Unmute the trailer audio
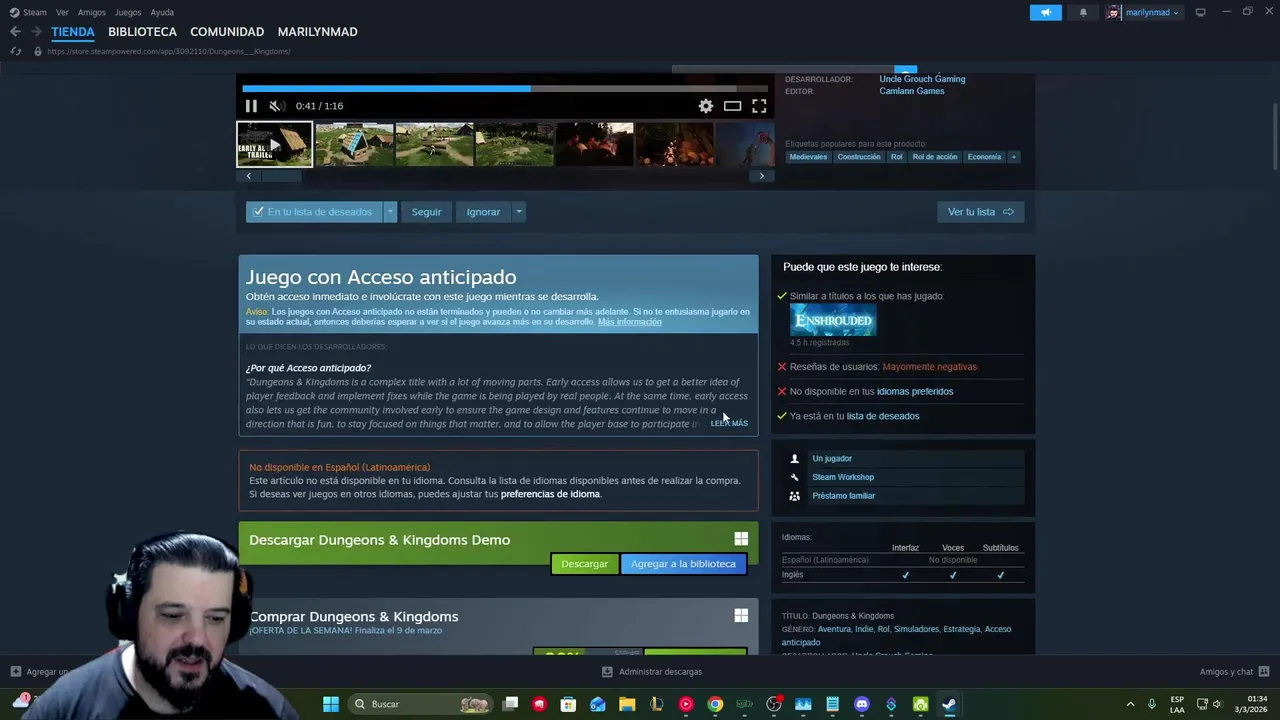The height and width of the screenshot is (720, 1280). (277, 106)
